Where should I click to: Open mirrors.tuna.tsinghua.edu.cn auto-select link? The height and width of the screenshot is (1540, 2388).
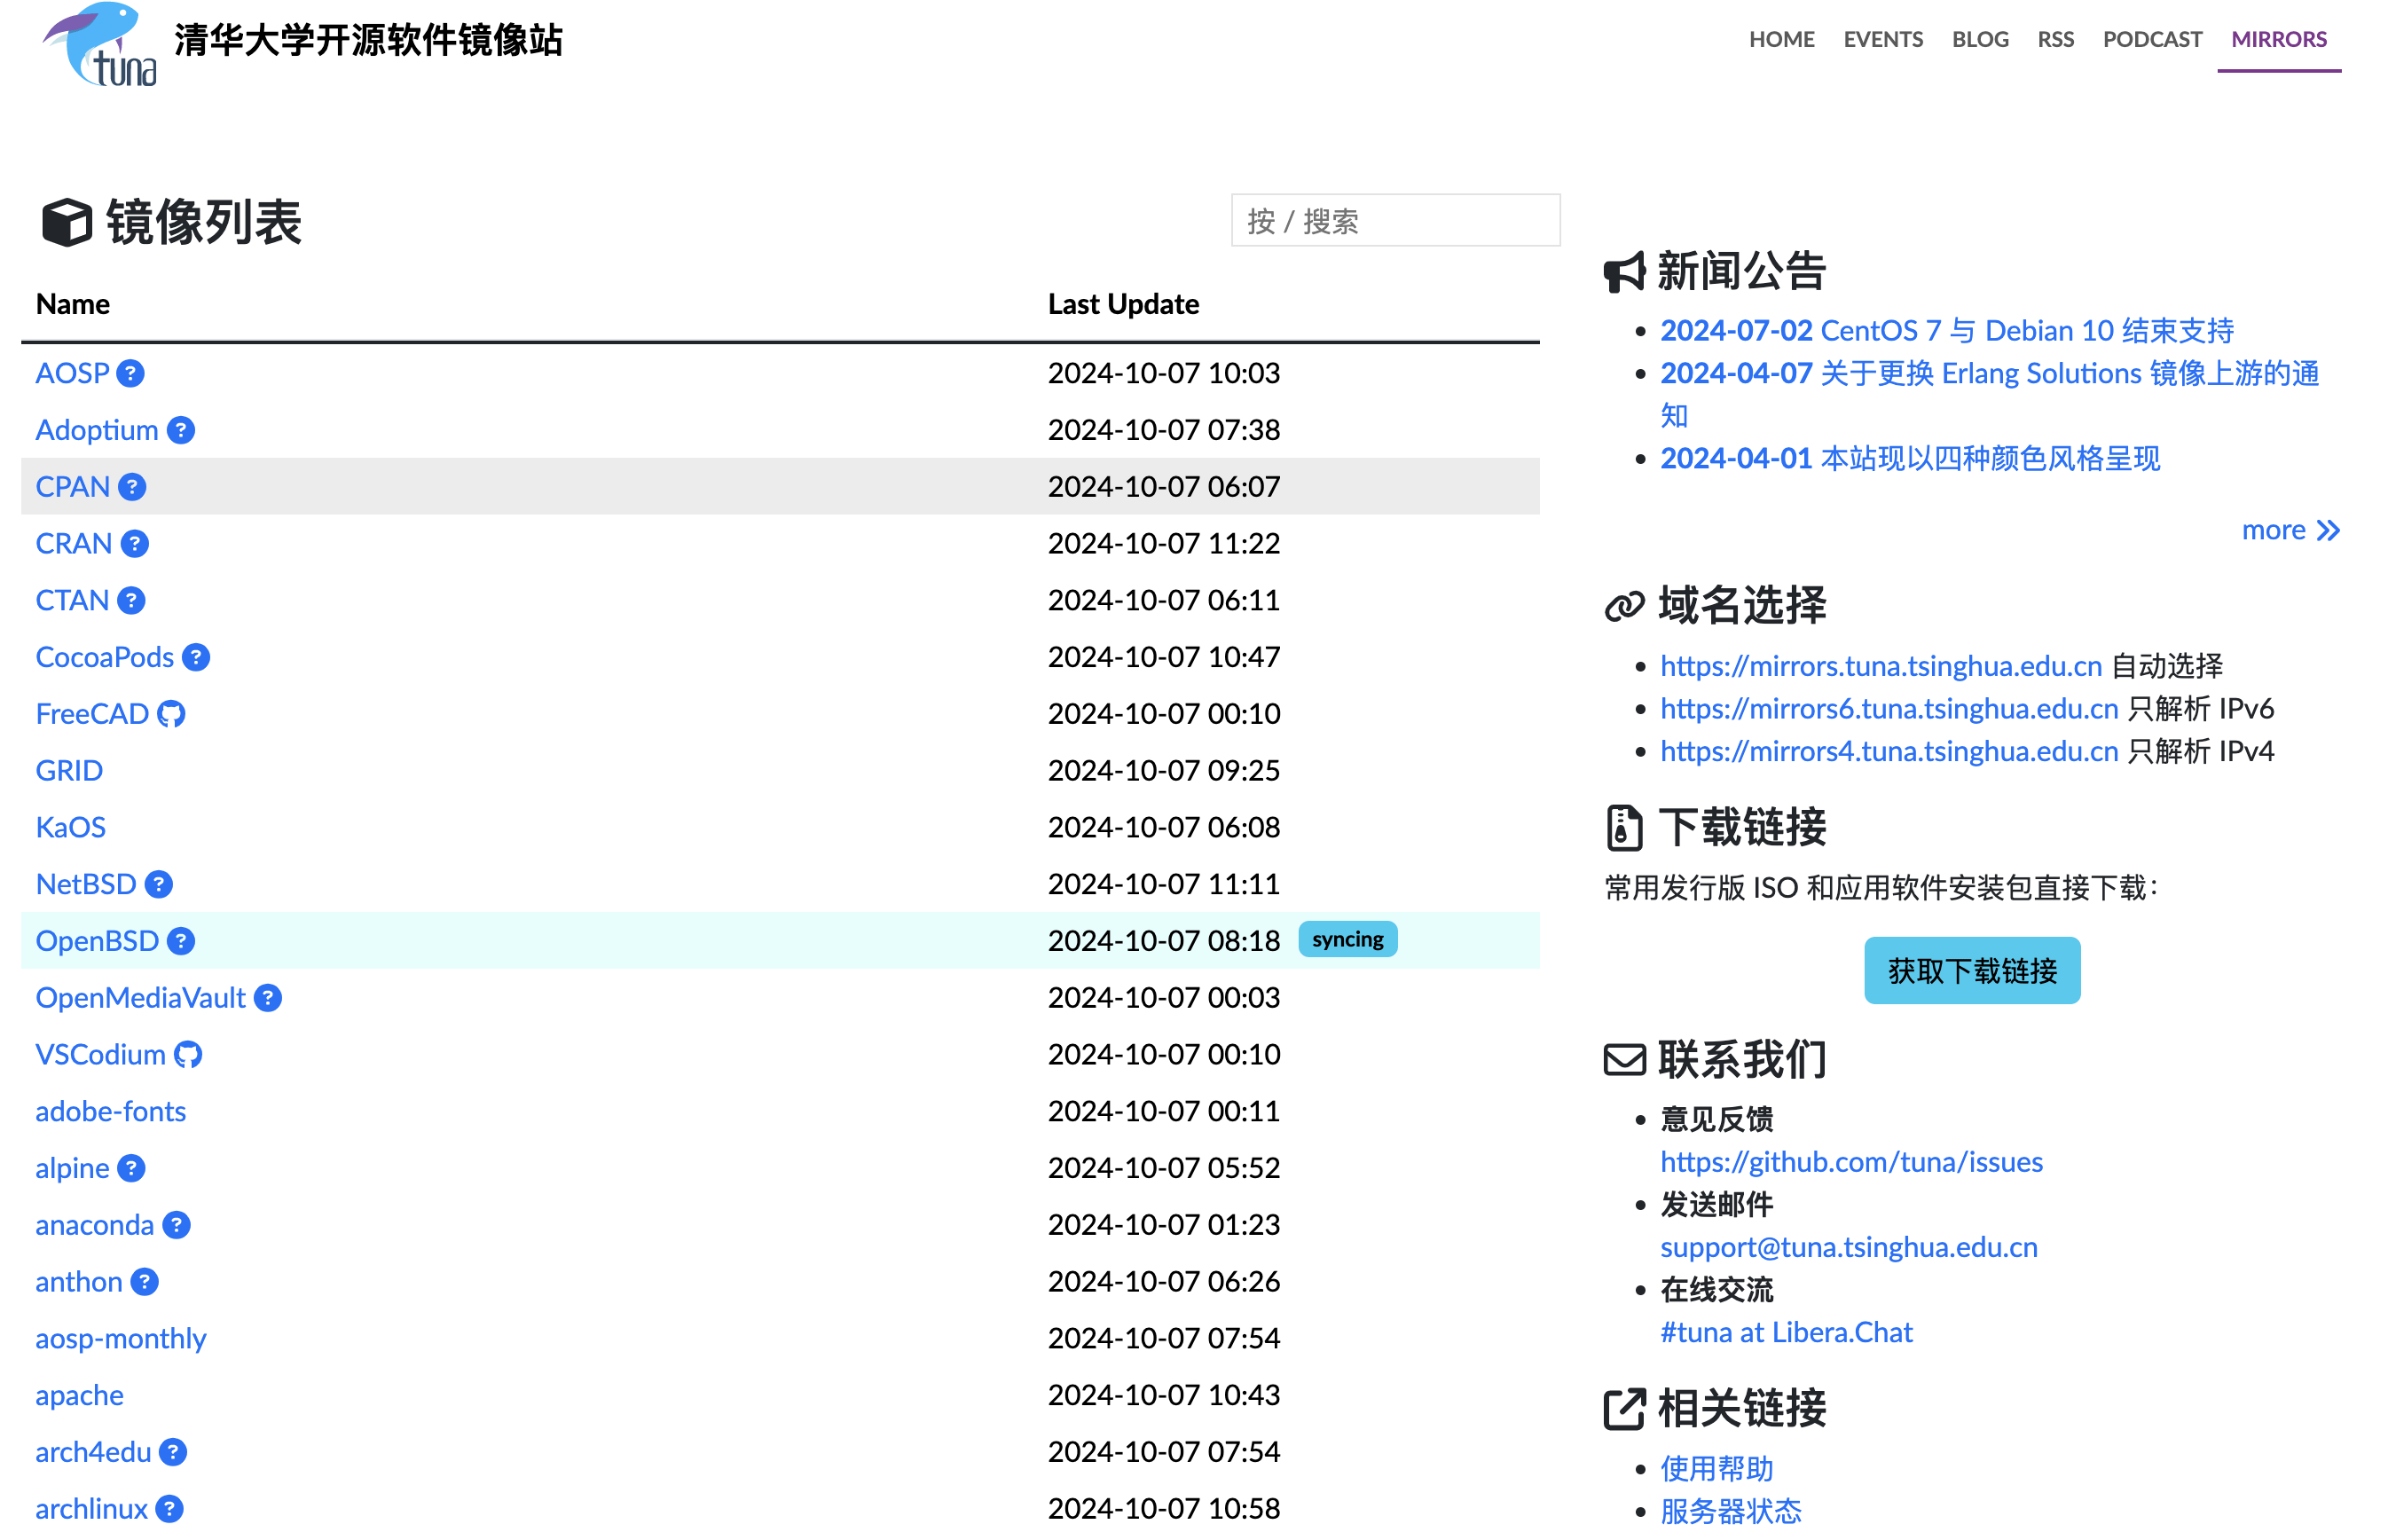[1881, 666]
